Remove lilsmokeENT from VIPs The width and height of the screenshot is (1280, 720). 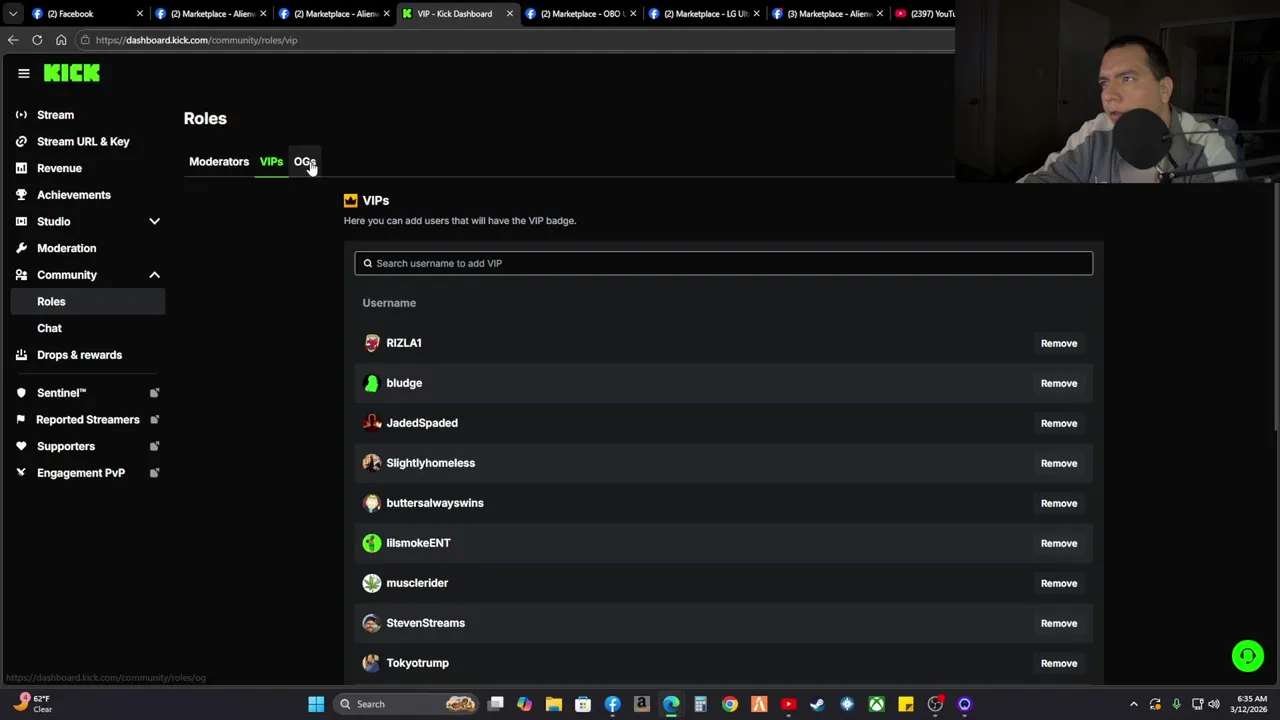point(1058,543)
